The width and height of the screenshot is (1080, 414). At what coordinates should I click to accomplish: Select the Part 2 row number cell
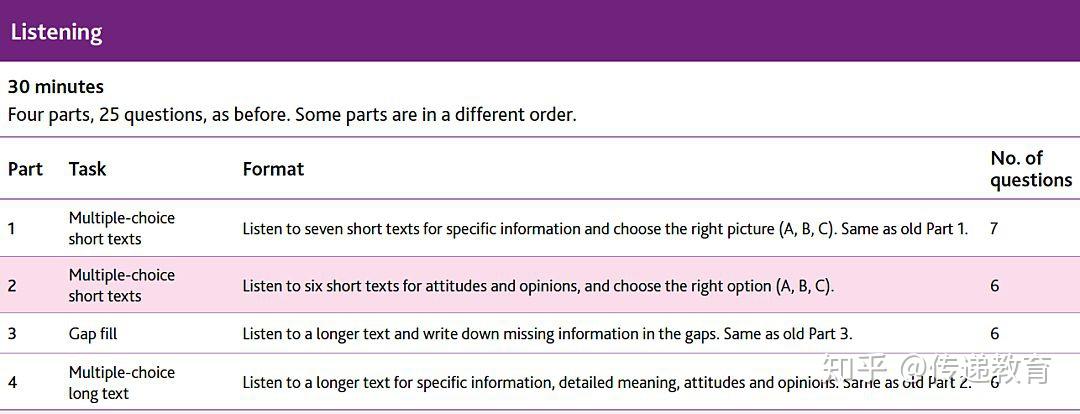(x=12, y=285)
